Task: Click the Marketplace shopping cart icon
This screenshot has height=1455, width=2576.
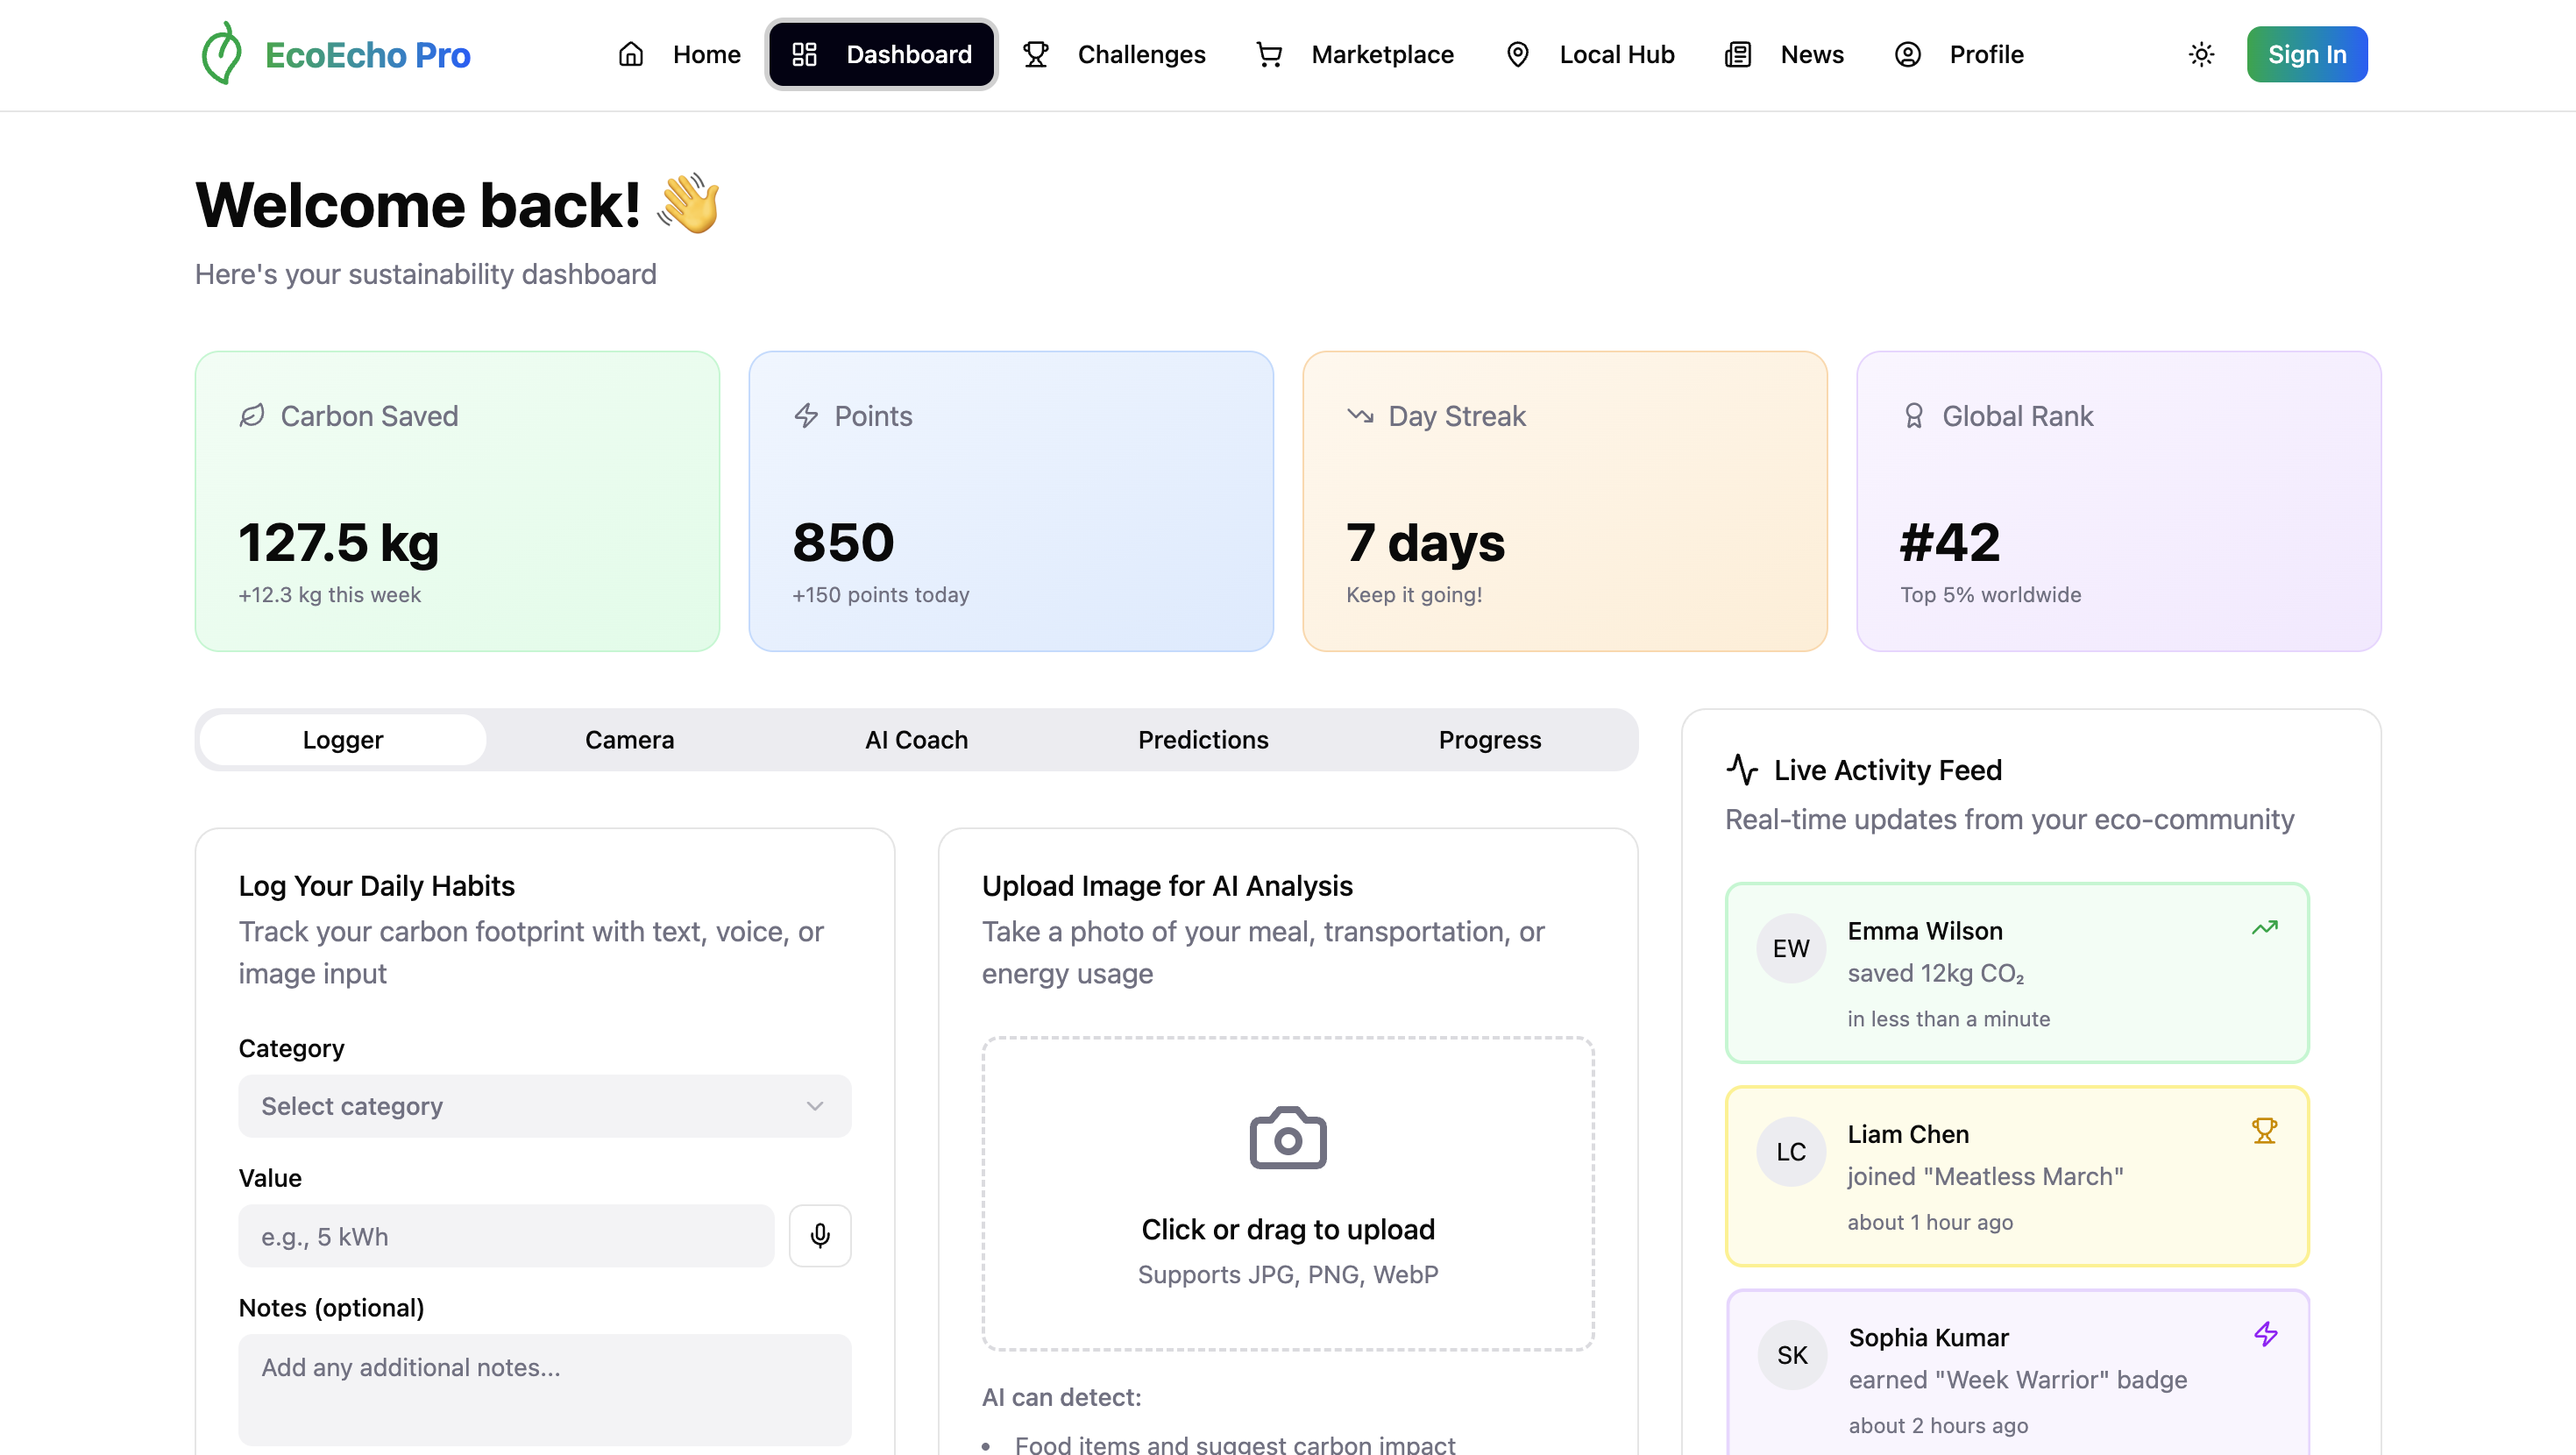Action: coord(1269,54)
